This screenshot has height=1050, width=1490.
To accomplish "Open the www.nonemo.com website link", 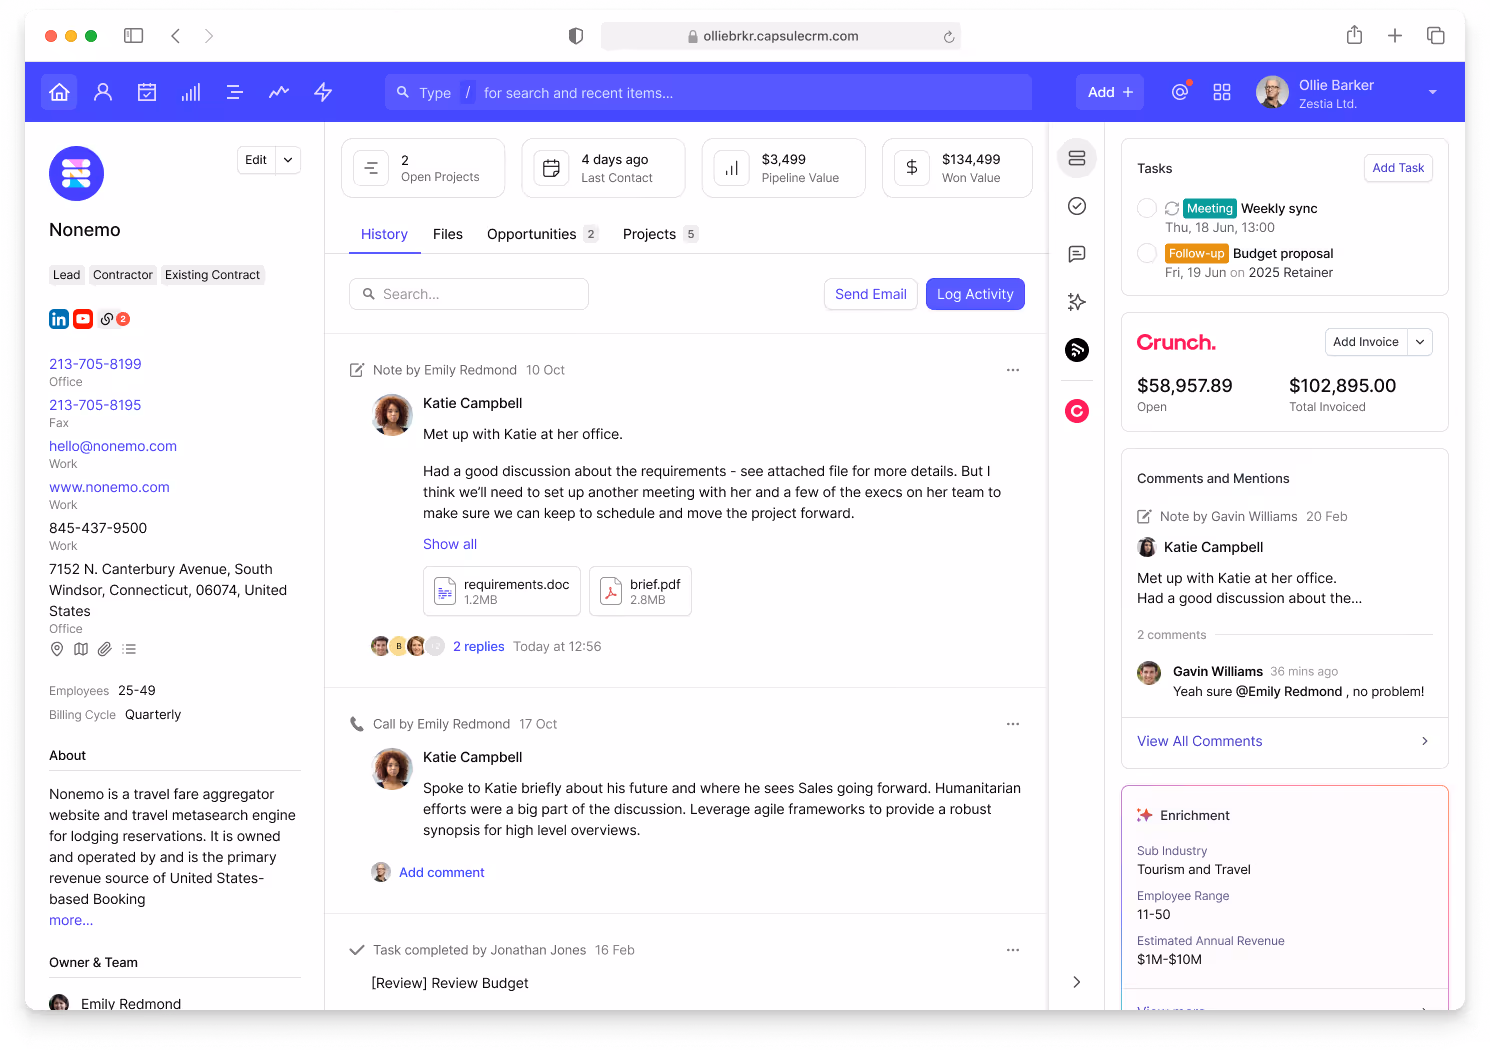I will click(x=109, y=487).
